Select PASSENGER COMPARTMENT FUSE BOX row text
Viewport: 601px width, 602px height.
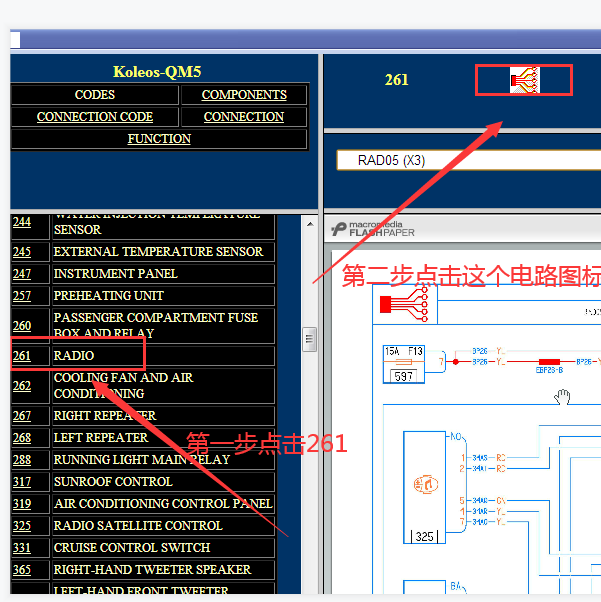coord(156,325)
